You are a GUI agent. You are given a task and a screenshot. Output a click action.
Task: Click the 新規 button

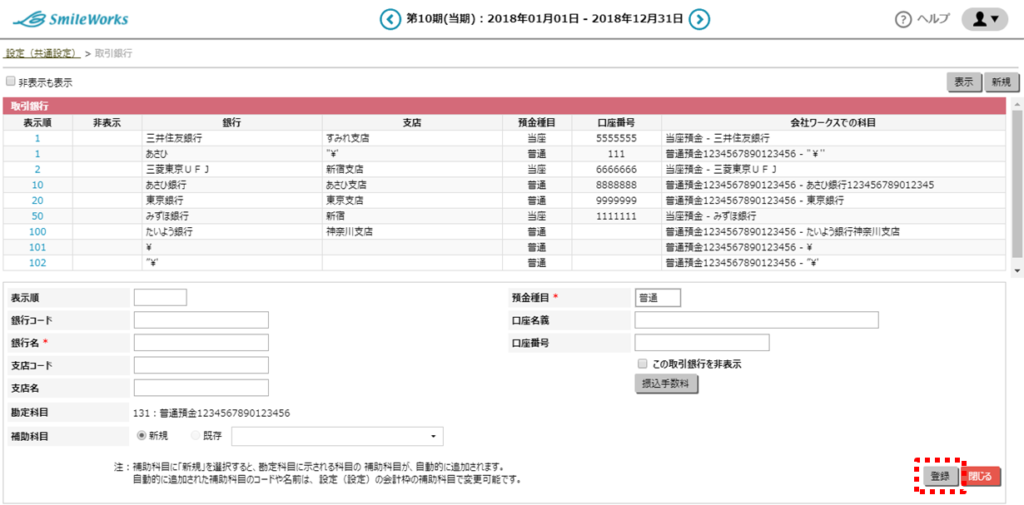point(1001,82)
